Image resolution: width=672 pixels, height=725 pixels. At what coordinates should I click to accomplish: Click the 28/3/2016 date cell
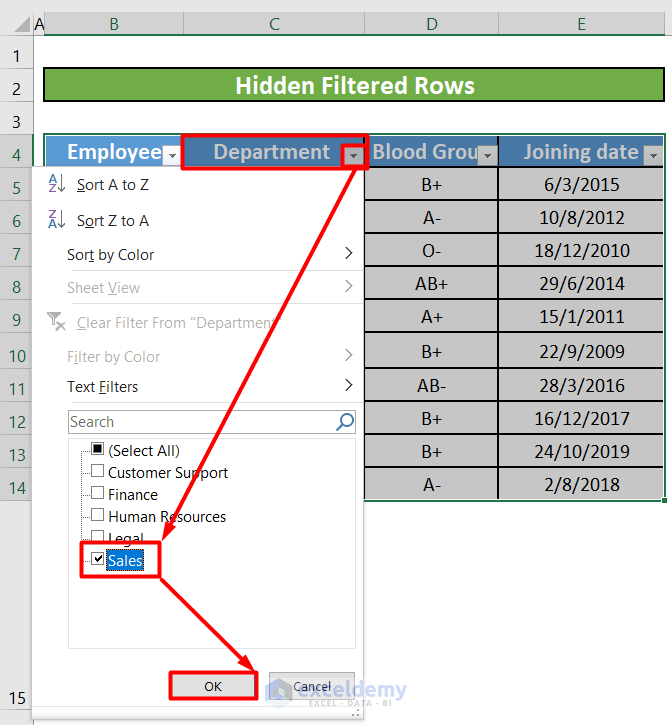[x=581, y=385]
